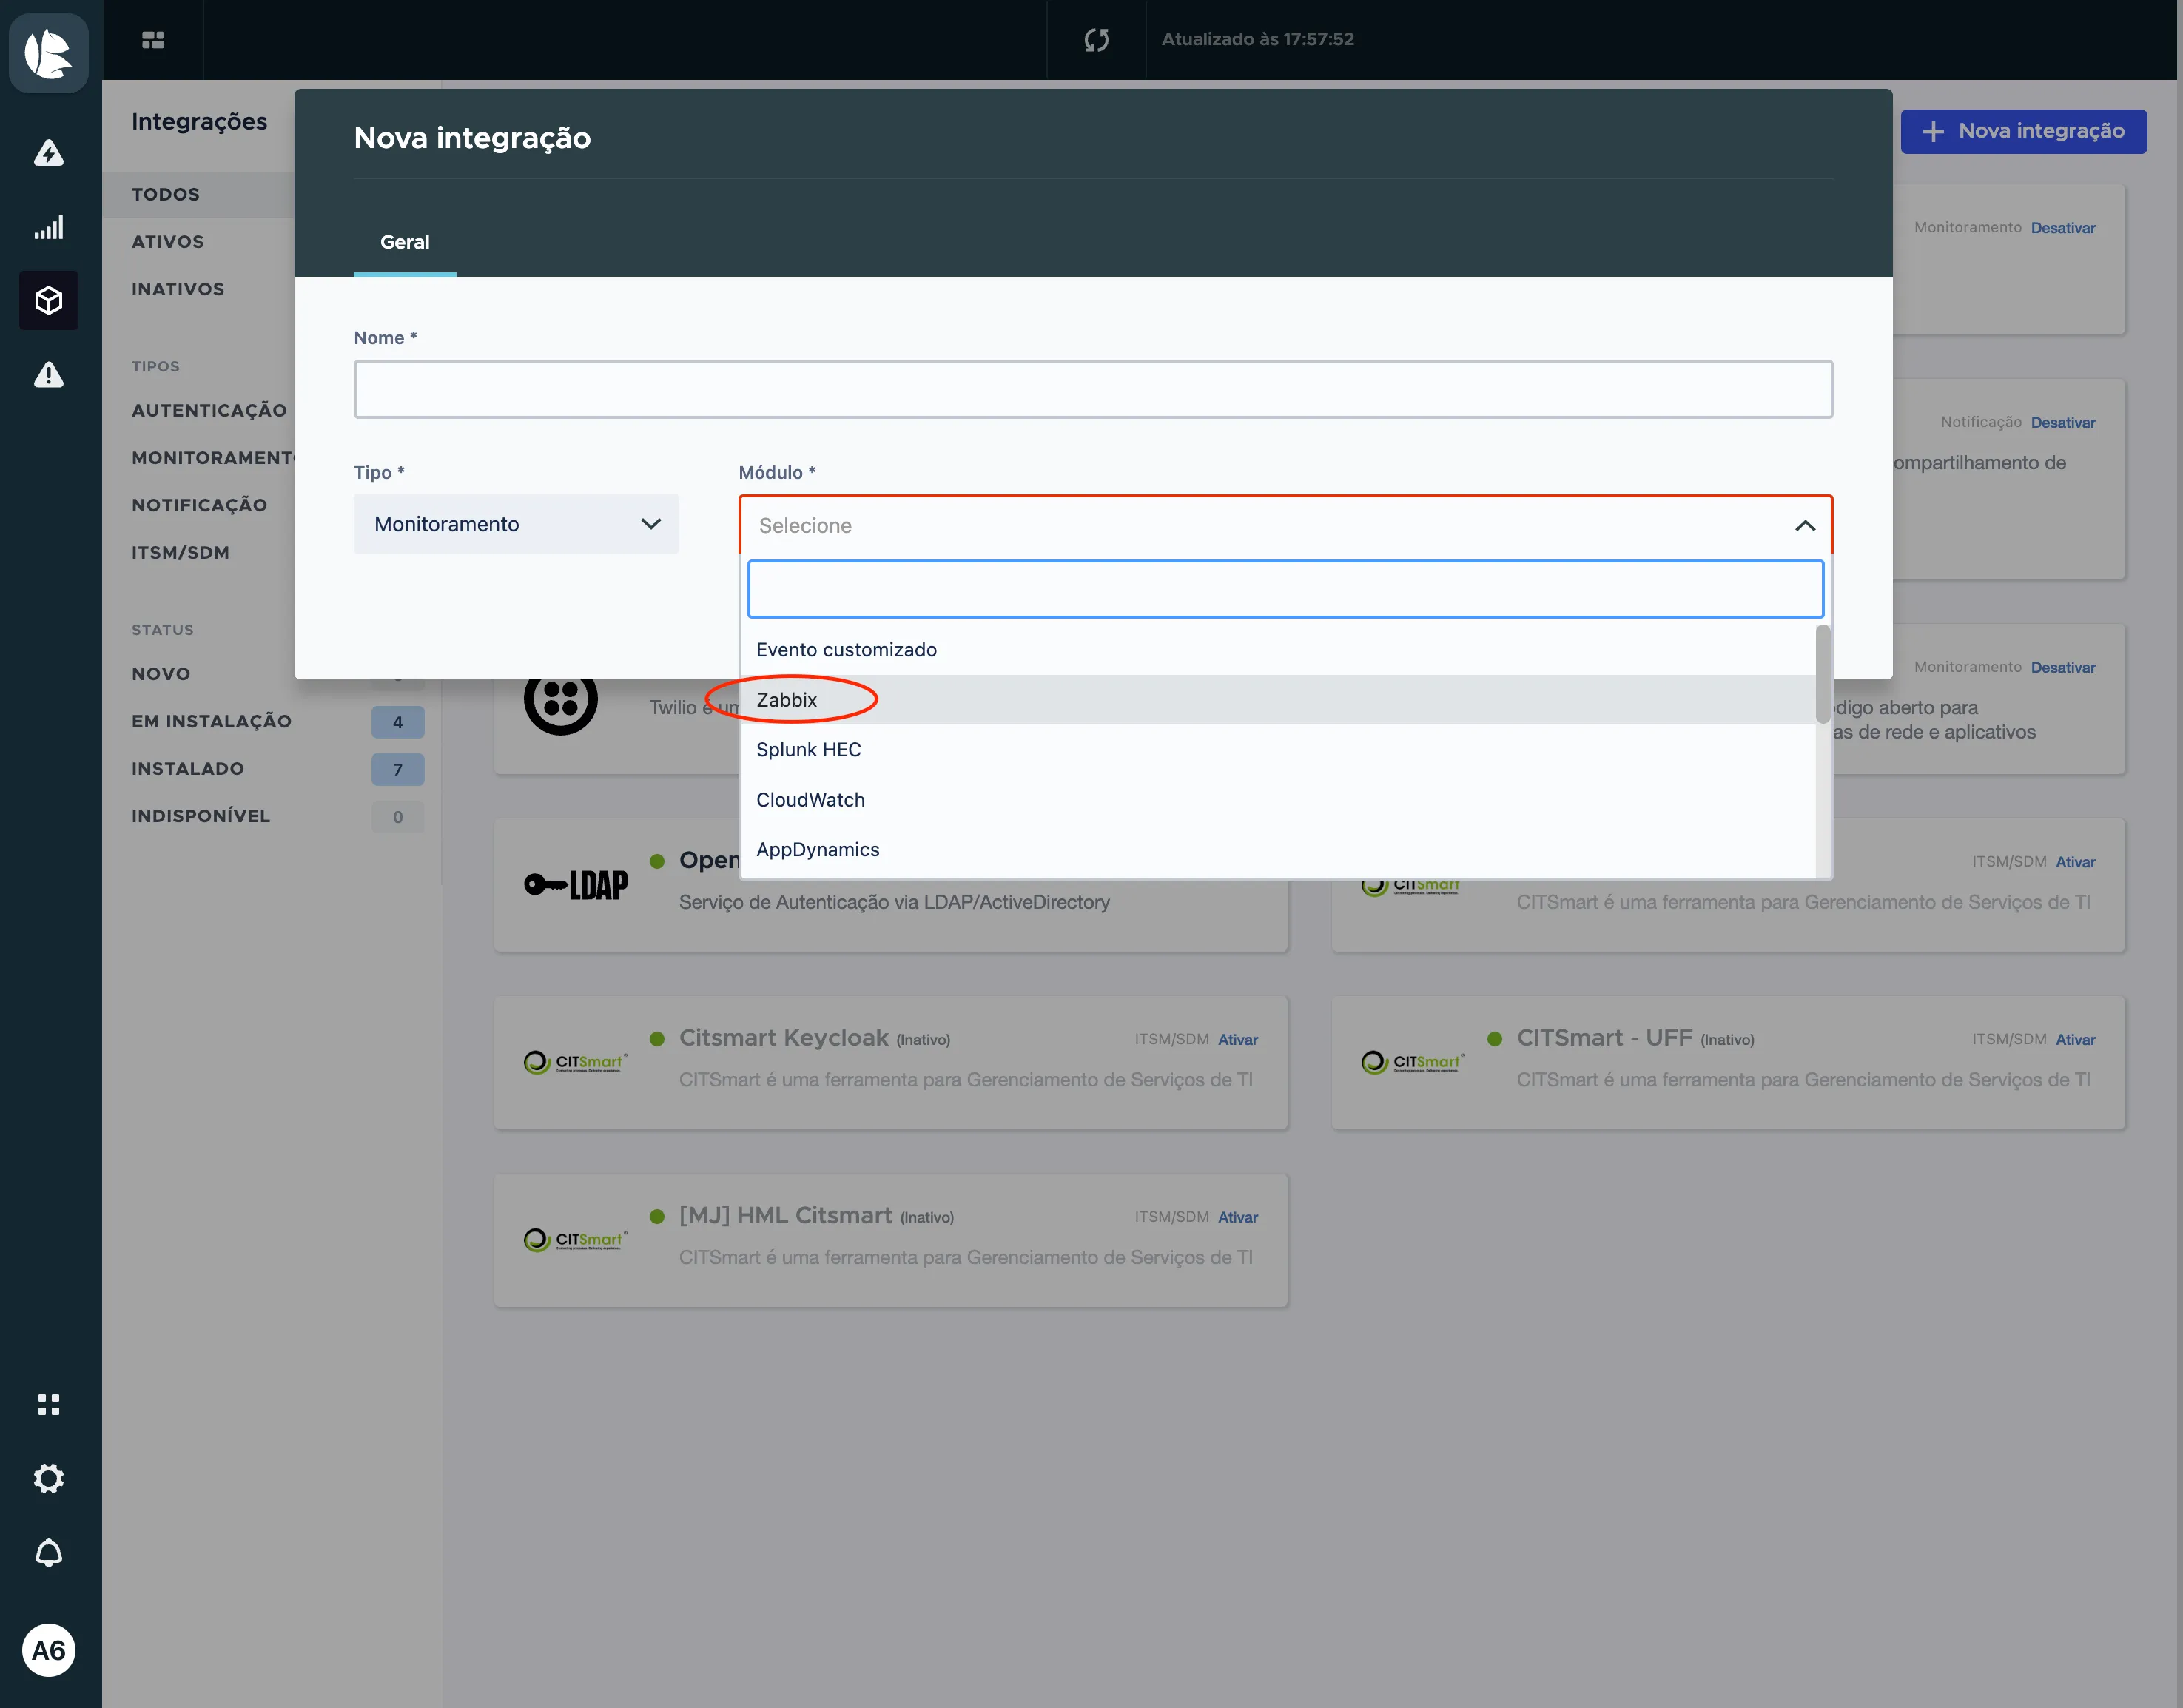Collapse the Módulo Selecione dropdown
The width and height of the screenshot is (2183, 1708).
point(1285,525)
